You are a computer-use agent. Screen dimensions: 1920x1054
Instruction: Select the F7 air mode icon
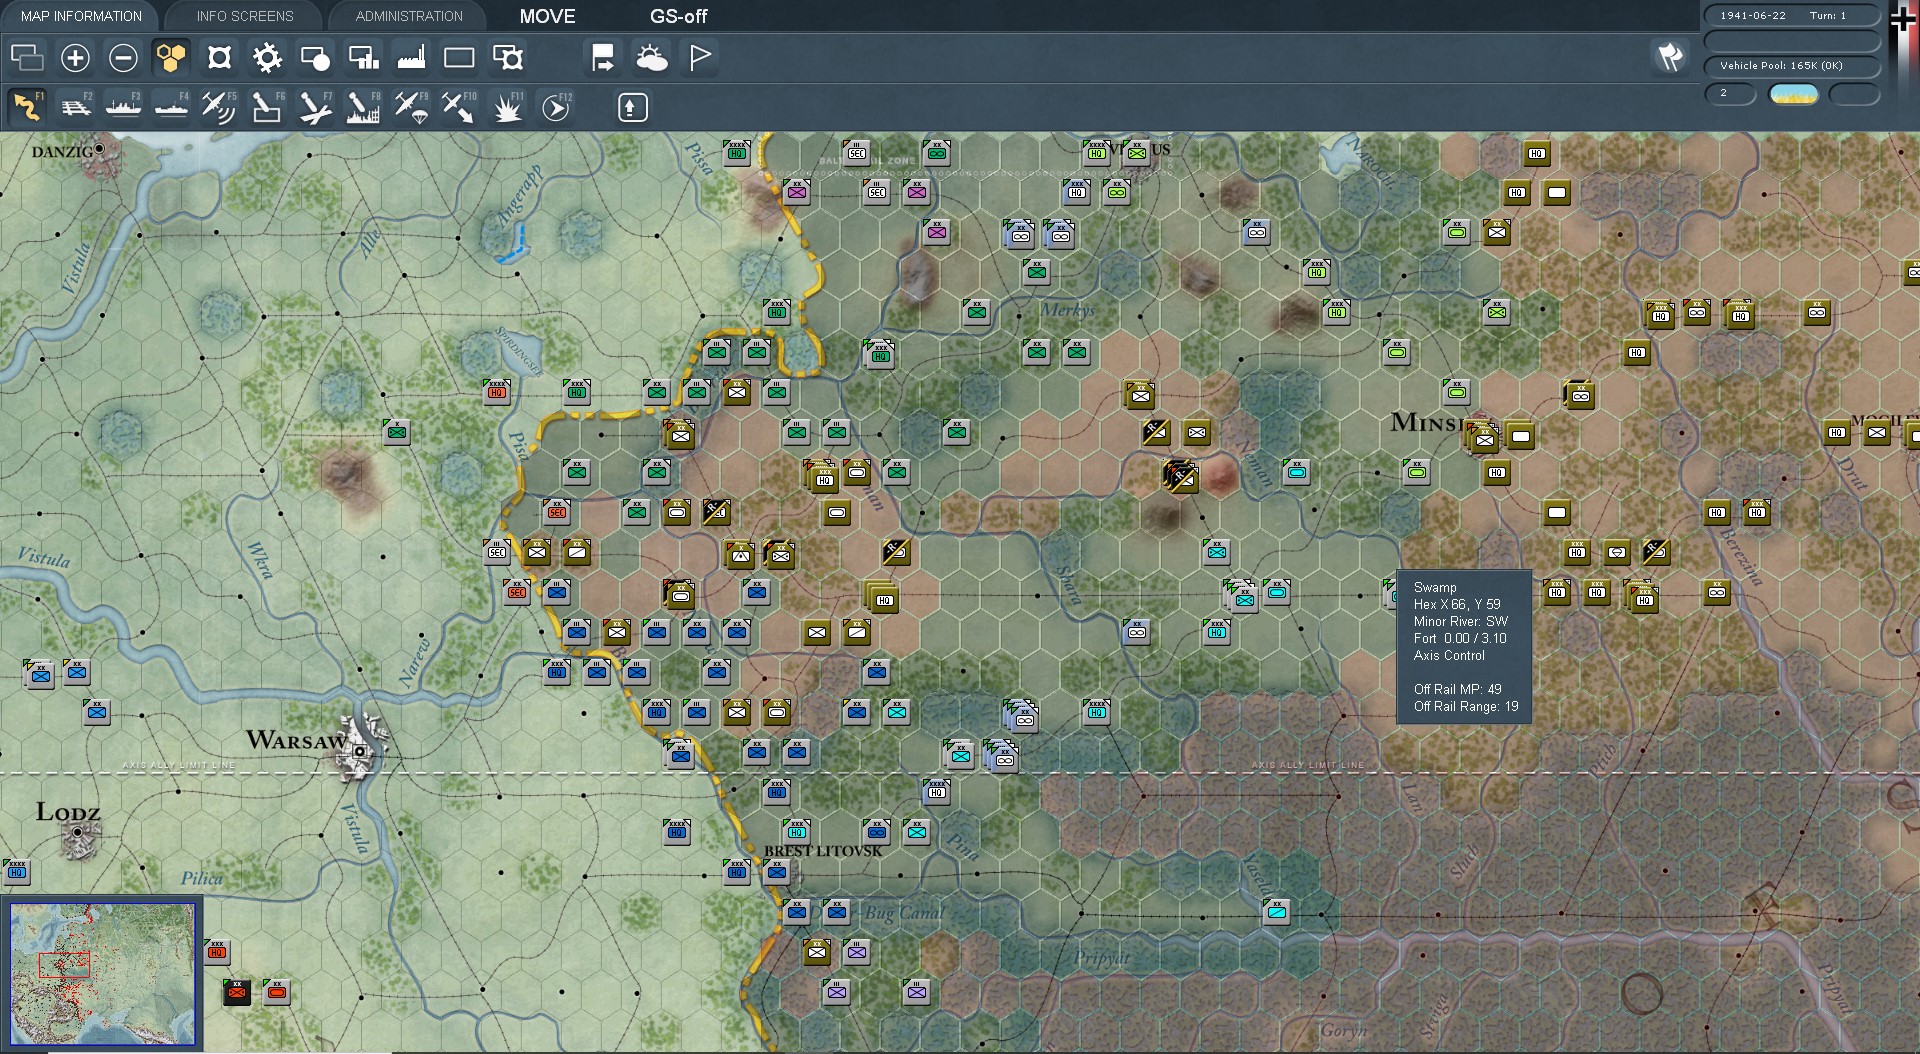(315, 106)
